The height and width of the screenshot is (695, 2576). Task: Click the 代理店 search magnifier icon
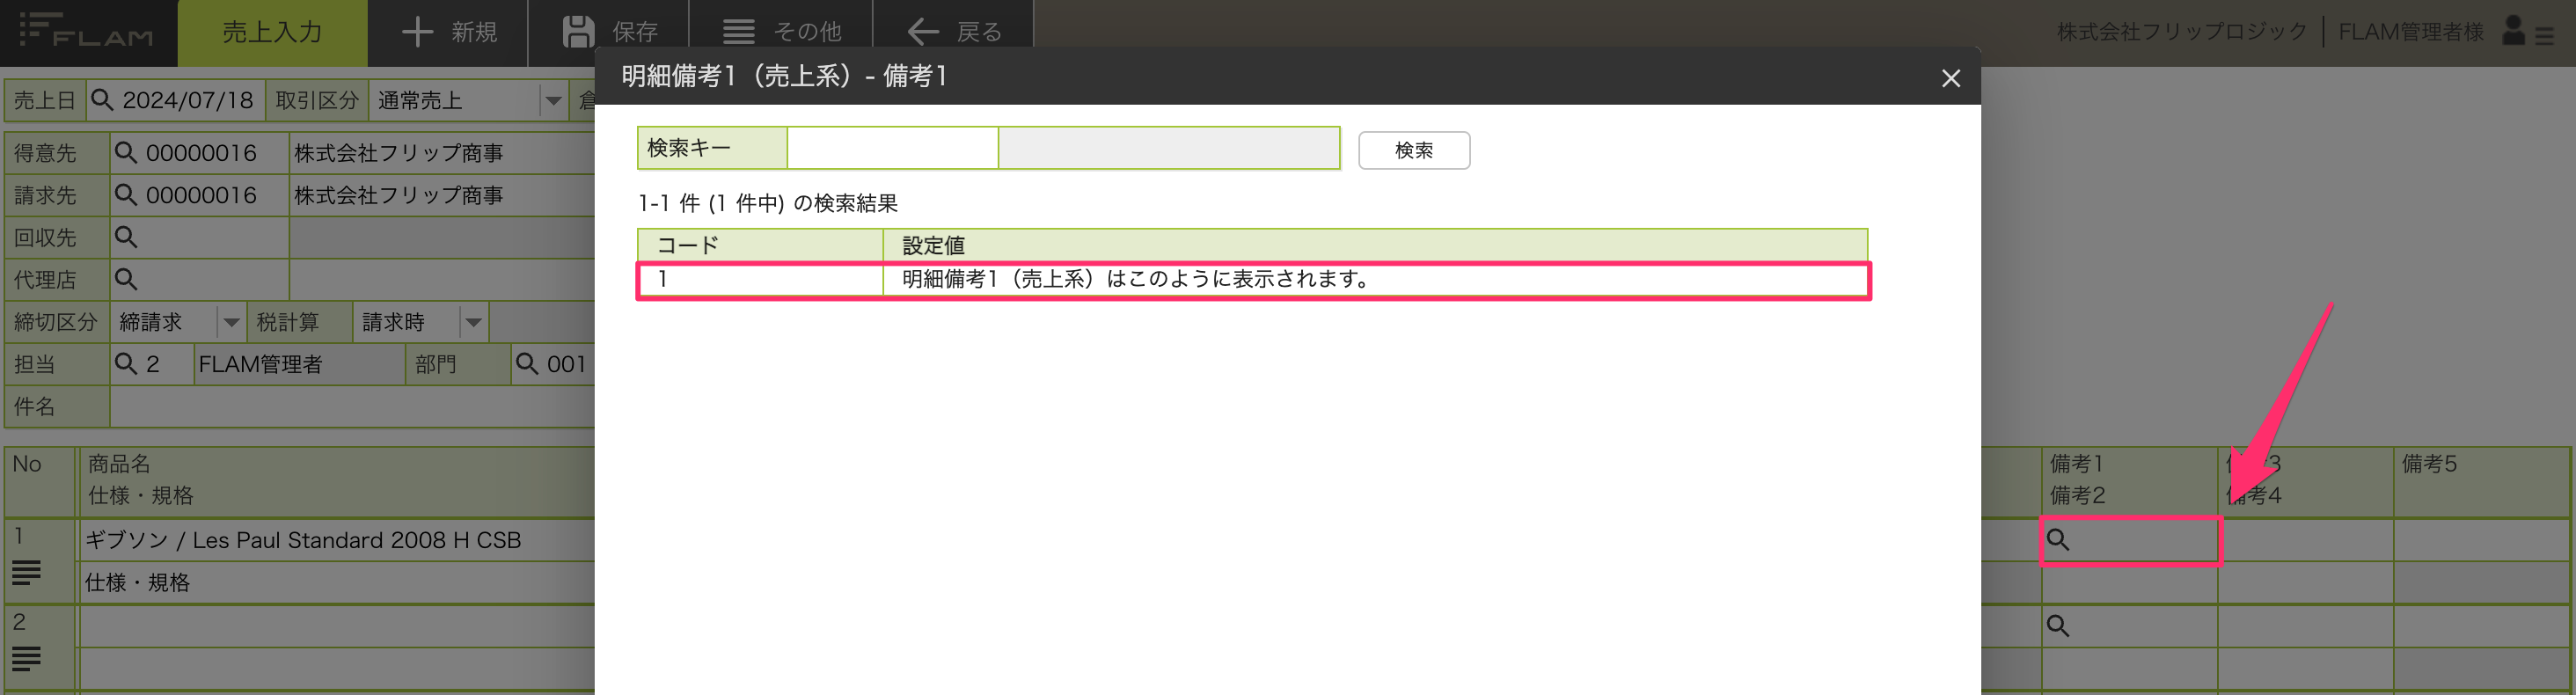[x=126, y=279]
